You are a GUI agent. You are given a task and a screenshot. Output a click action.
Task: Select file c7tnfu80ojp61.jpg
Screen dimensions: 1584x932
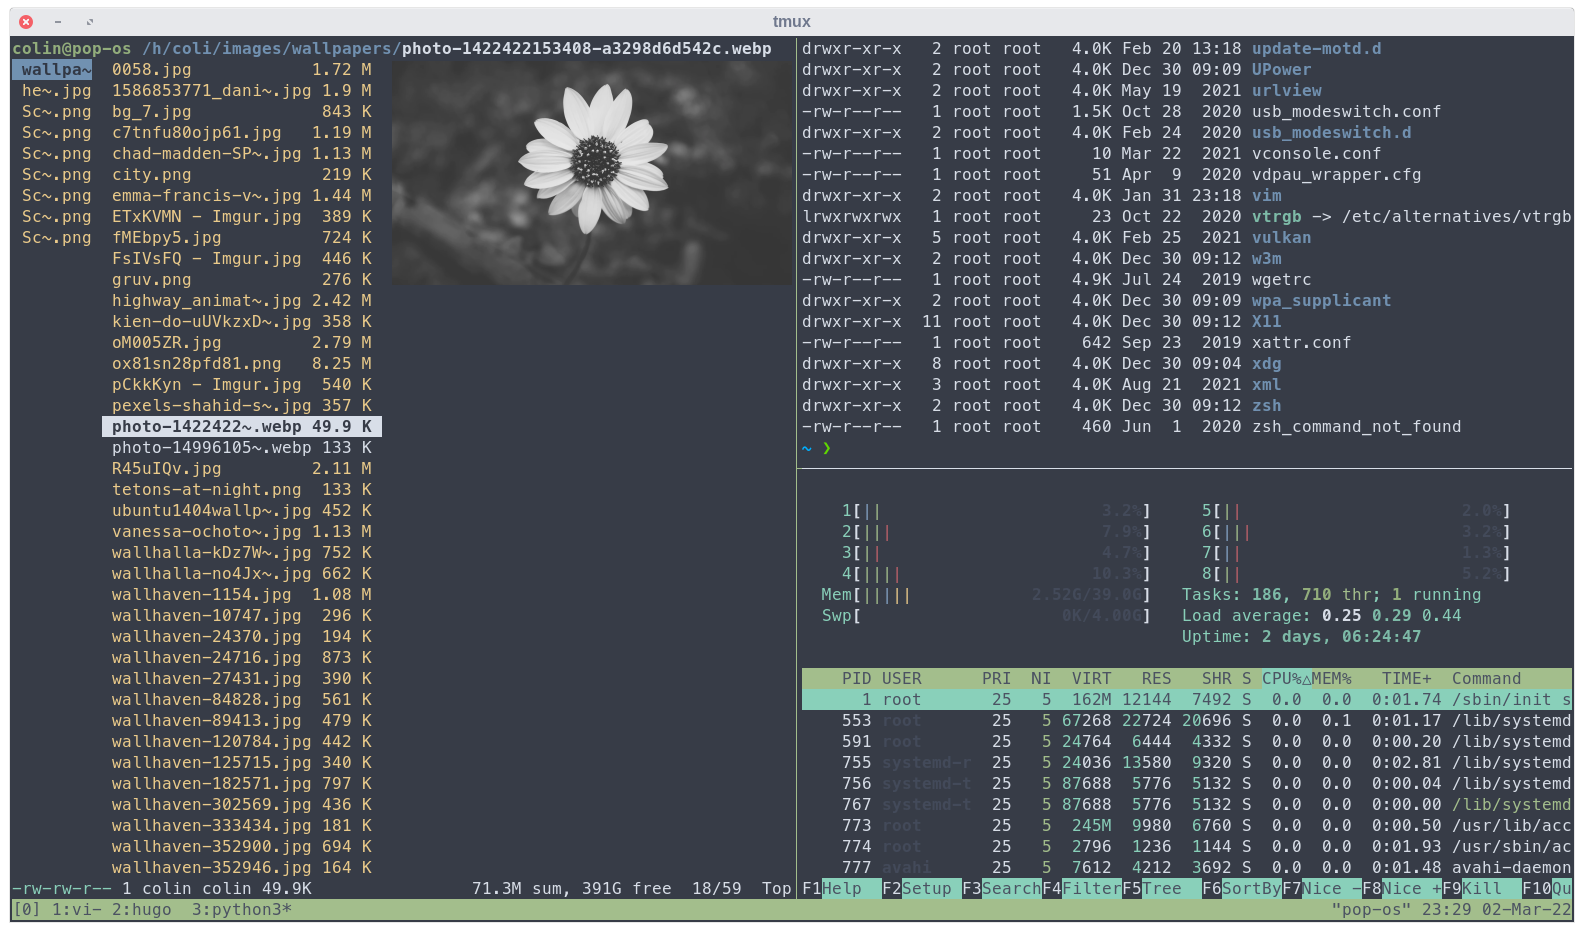point(242,133)
